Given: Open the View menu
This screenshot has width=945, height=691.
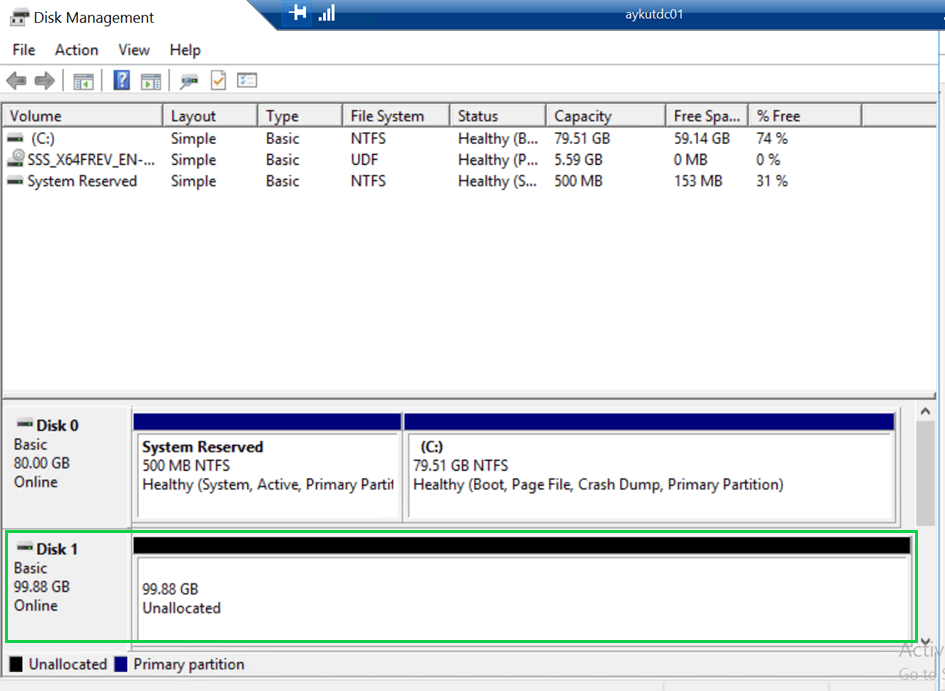Looking at the screenshot, I should (134, 50).
